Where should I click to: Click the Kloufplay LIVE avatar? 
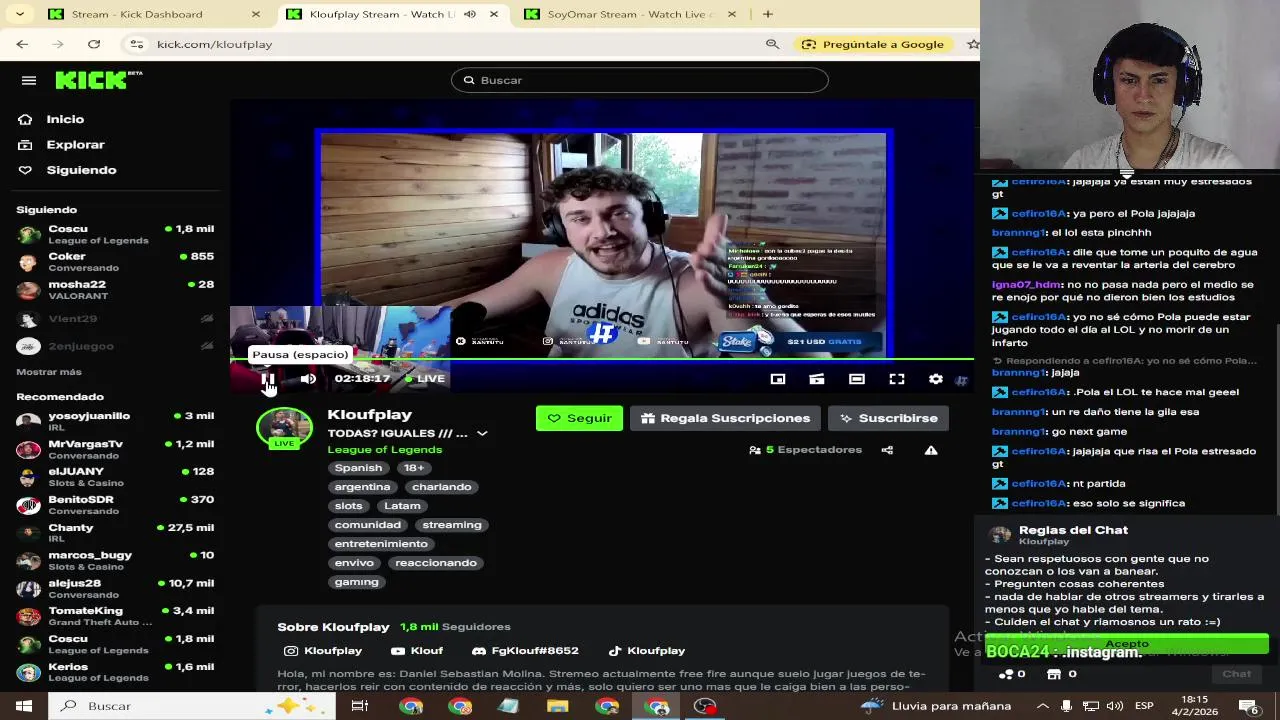coord(284,428)
